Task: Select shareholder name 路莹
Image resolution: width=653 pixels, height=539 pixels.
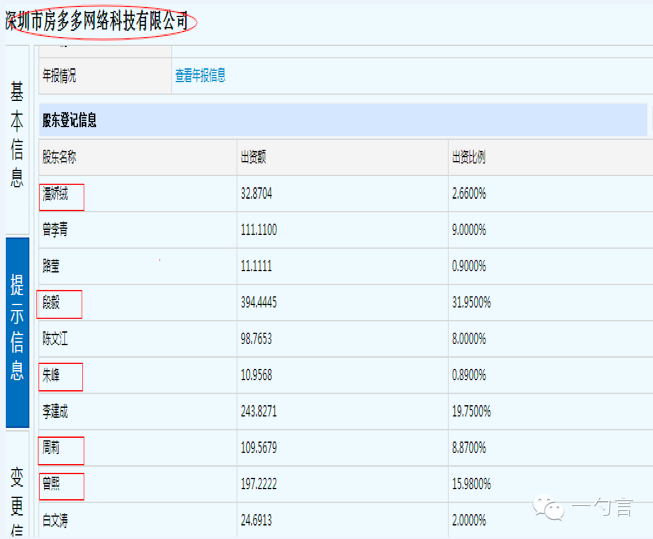Action: point(51,266)
